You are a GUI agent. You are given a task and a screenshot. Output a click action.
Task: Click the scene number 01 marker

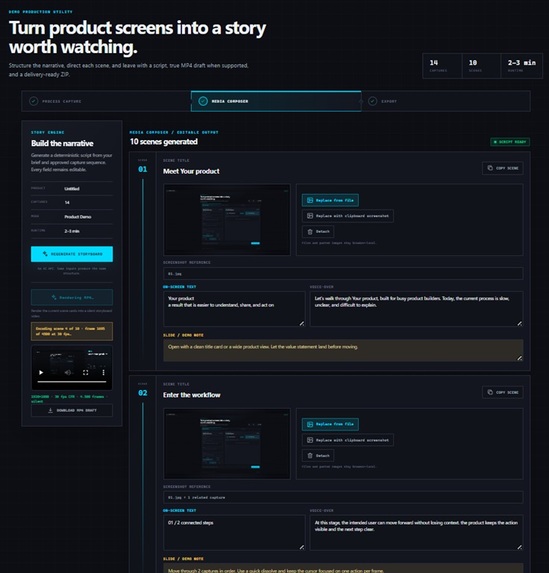tap(143, 169)
